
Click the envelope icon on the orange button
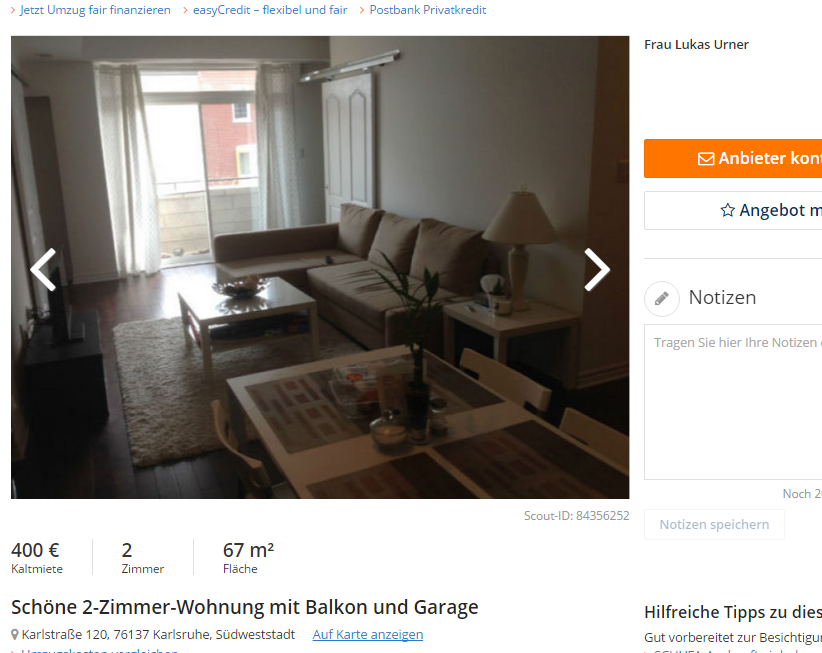(x=706, y=158)
